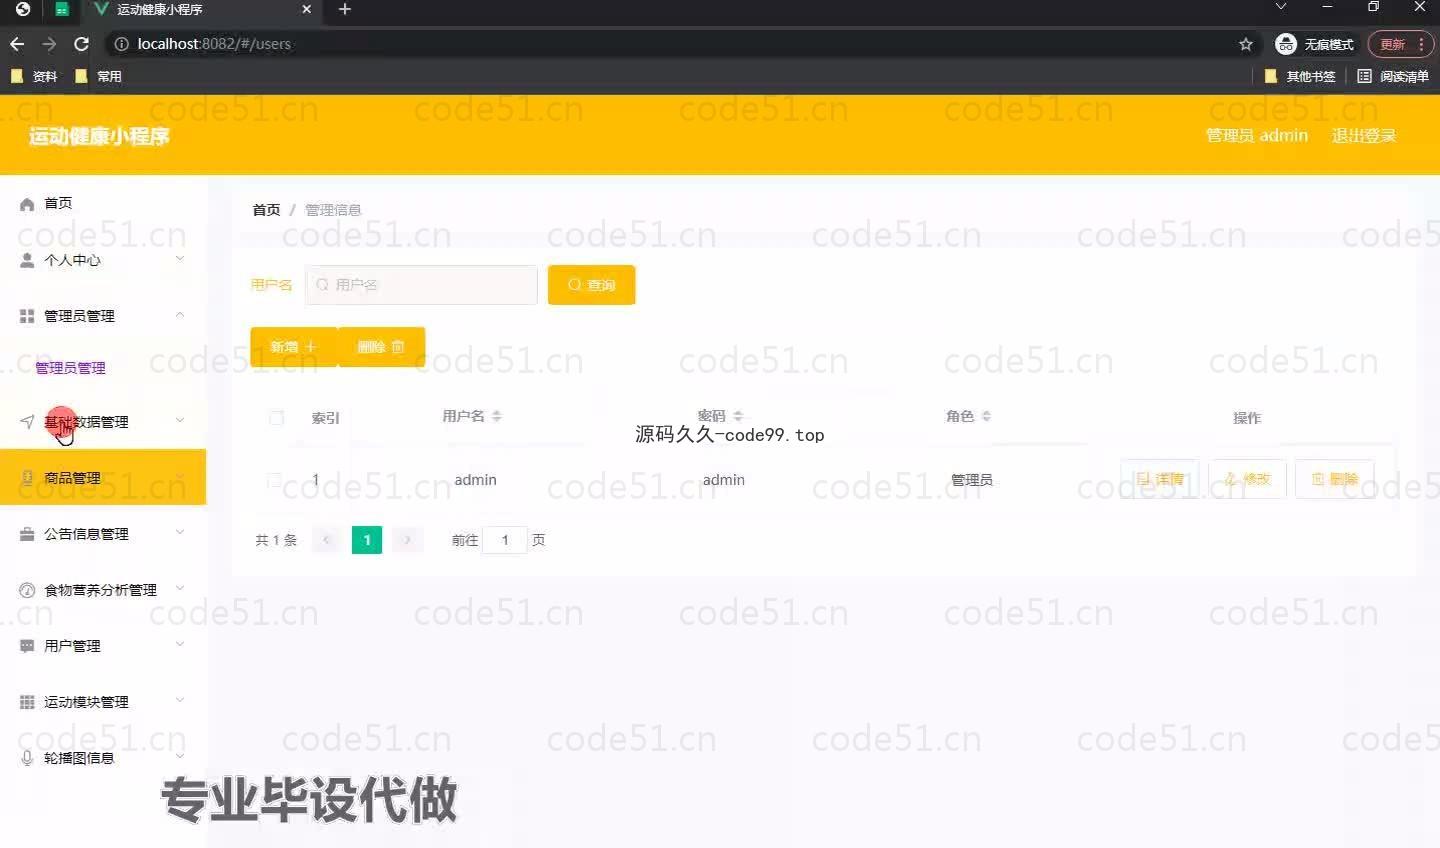Click the 管理员 role cell

tap(972, 480)
